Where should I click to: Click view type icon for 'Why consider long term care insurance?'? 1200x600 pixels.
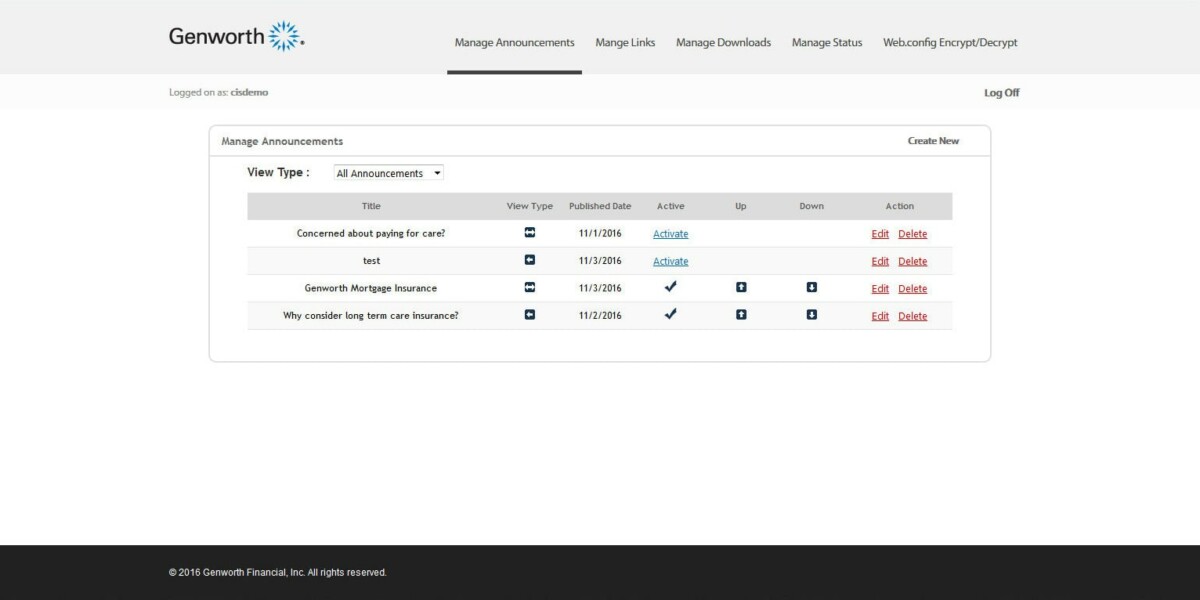coord(530,315)
